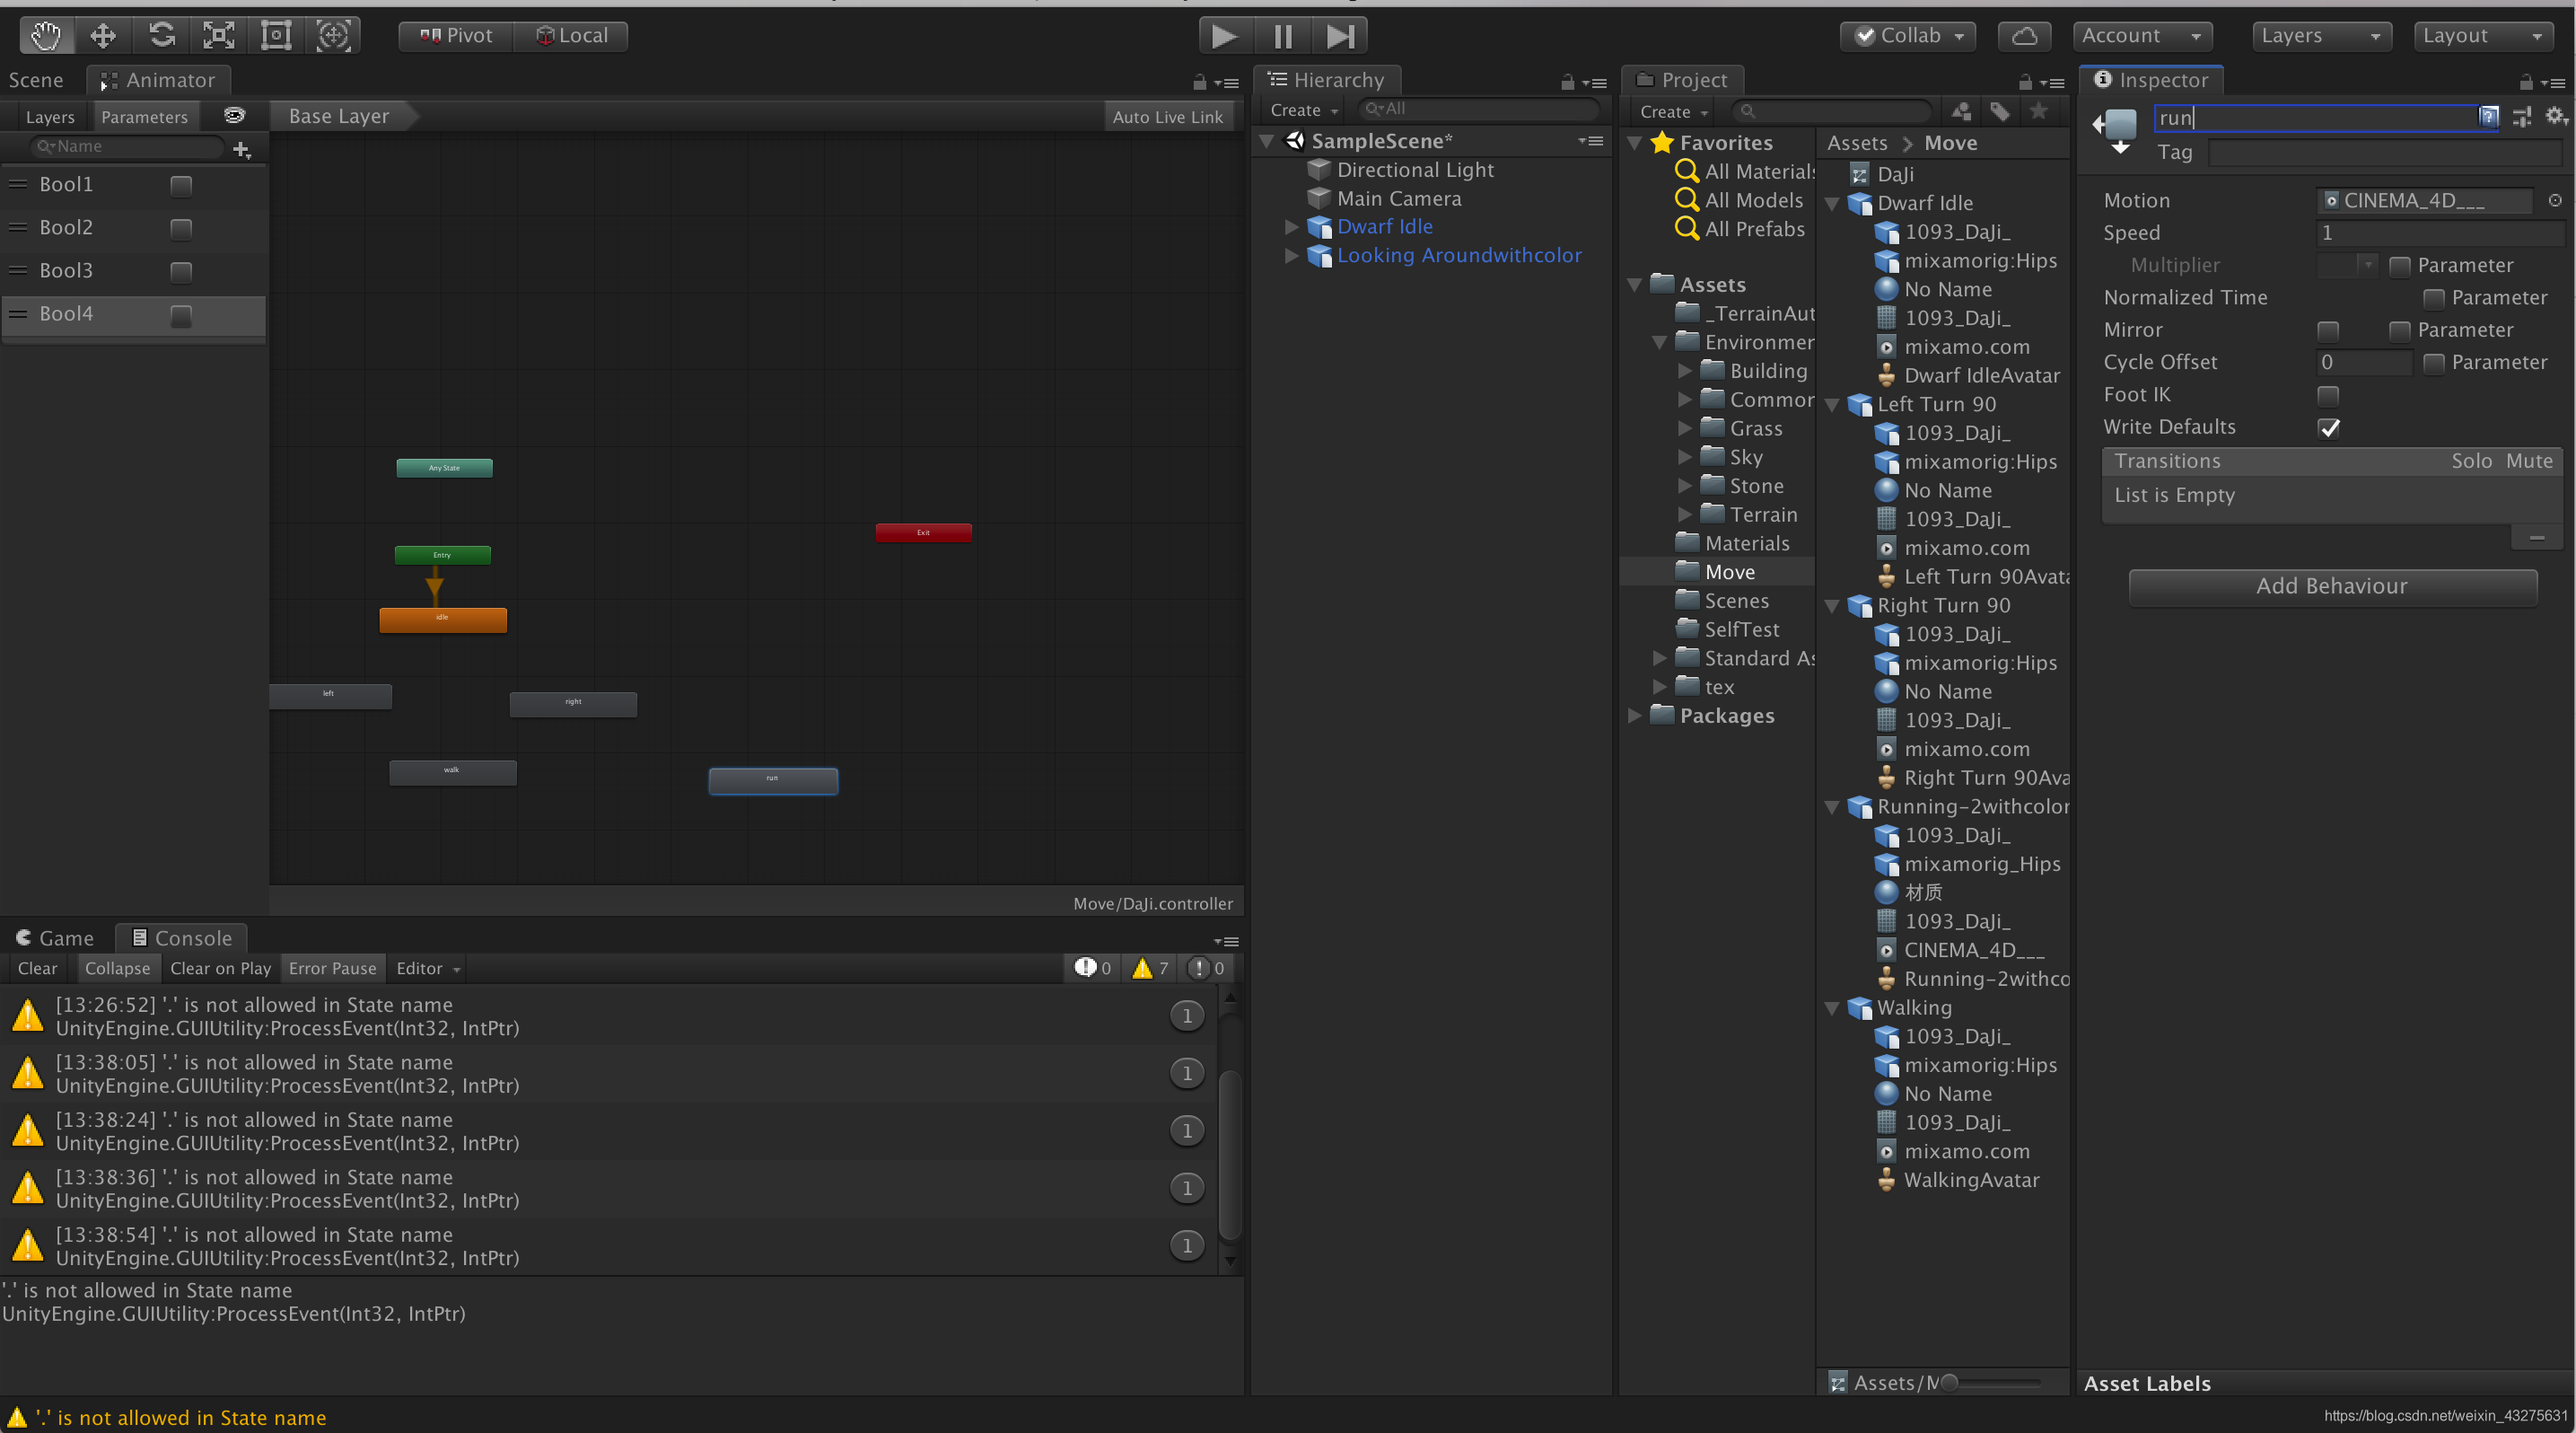Toggle the Animator layer eye icon

click(x=234, y=116)
